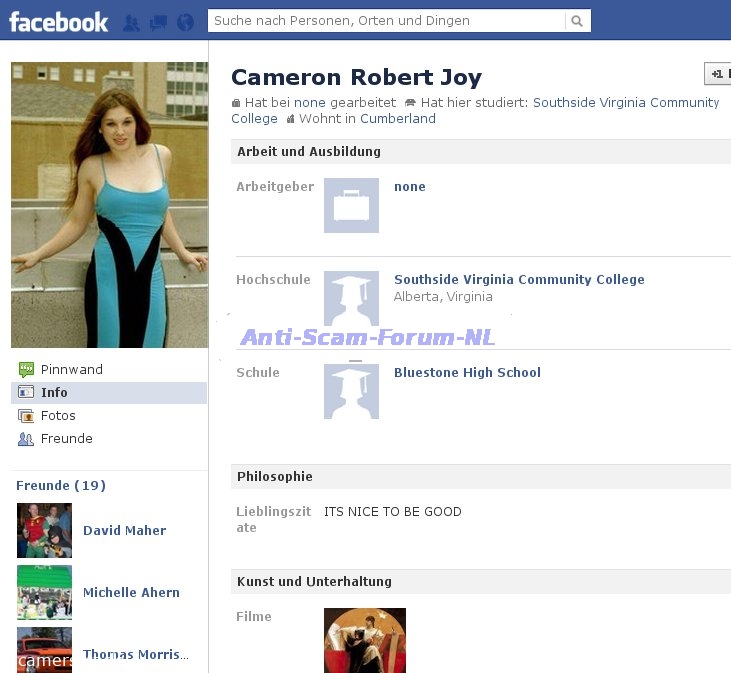Open Fotos in the sidebar
Image resolution: width=731 pixels, height=673 pixels.
pos(58,415)
